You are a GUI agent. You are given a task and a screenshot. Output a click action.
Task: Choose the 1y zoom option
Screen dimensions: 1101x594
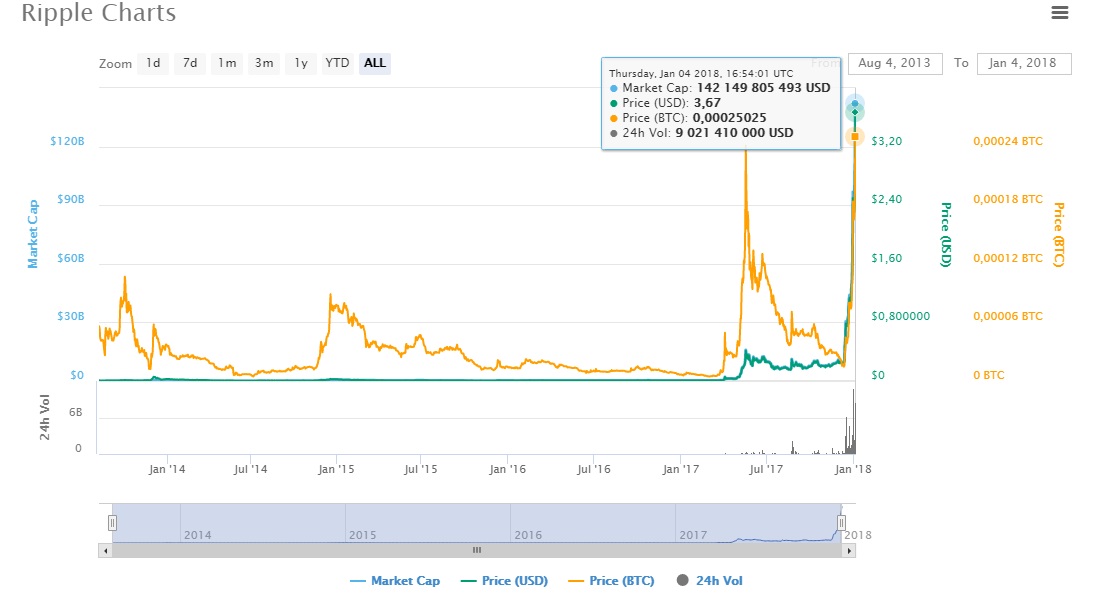(x=300, y=63)
